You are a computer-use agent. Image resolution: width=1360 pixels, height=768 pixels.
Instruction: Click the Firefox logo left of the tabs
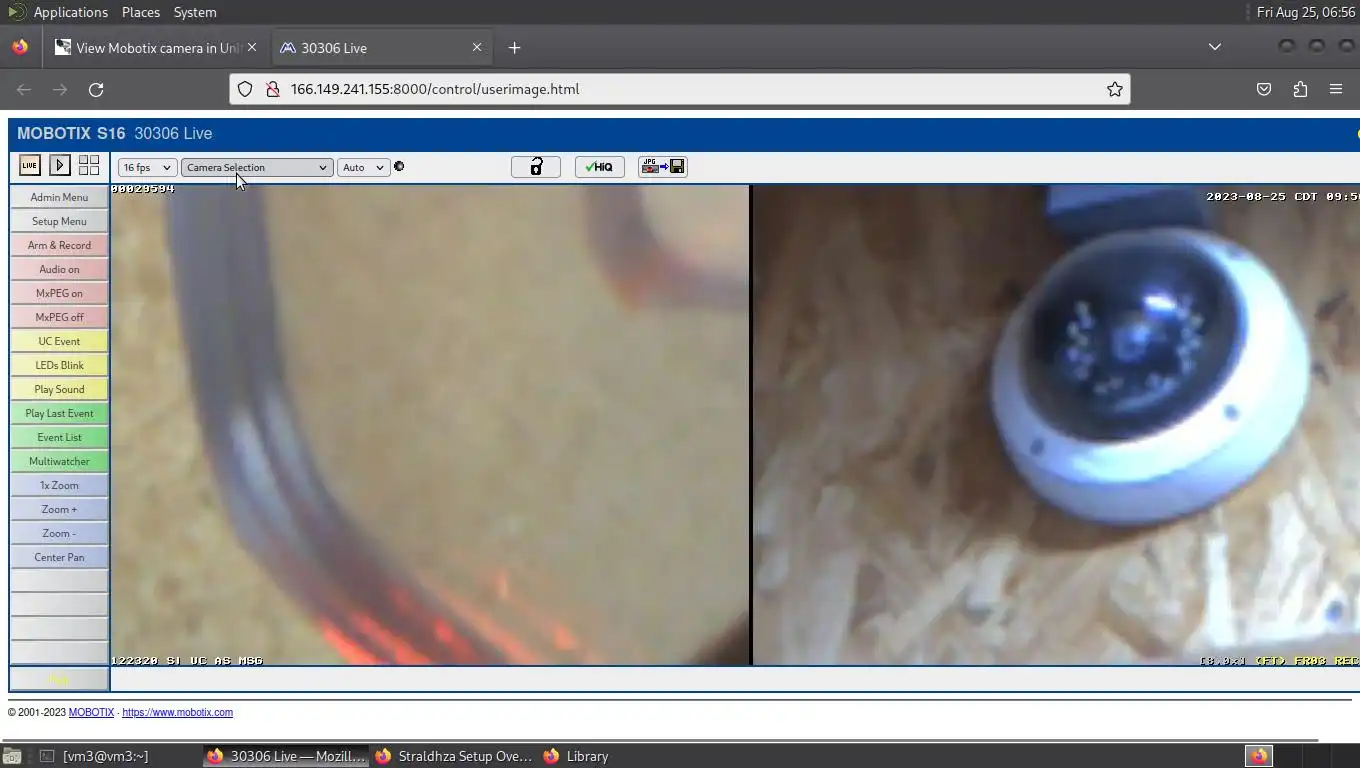[x=20, y=47]
